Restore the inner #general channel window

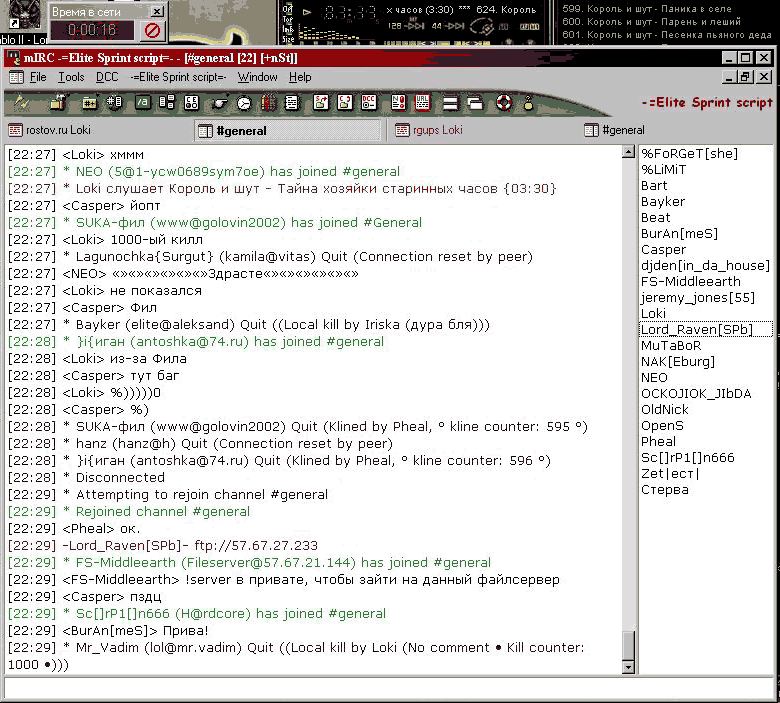pos(745,77)
